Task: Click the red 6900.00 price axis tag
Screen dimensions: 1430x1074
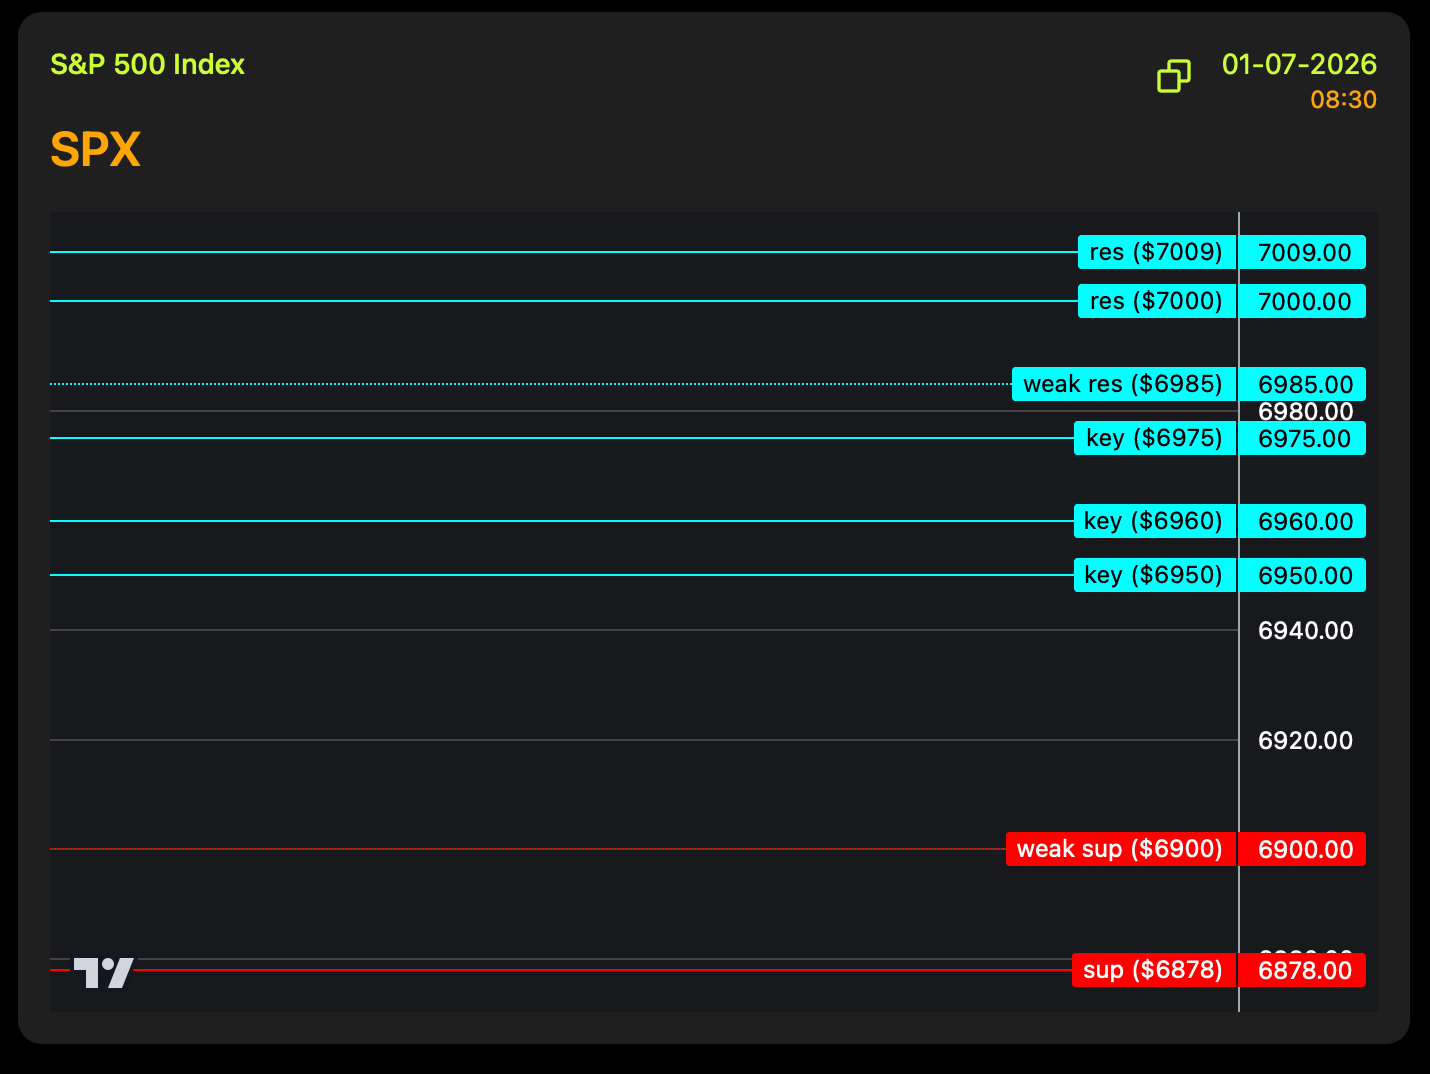Action: coord(1303,850)
